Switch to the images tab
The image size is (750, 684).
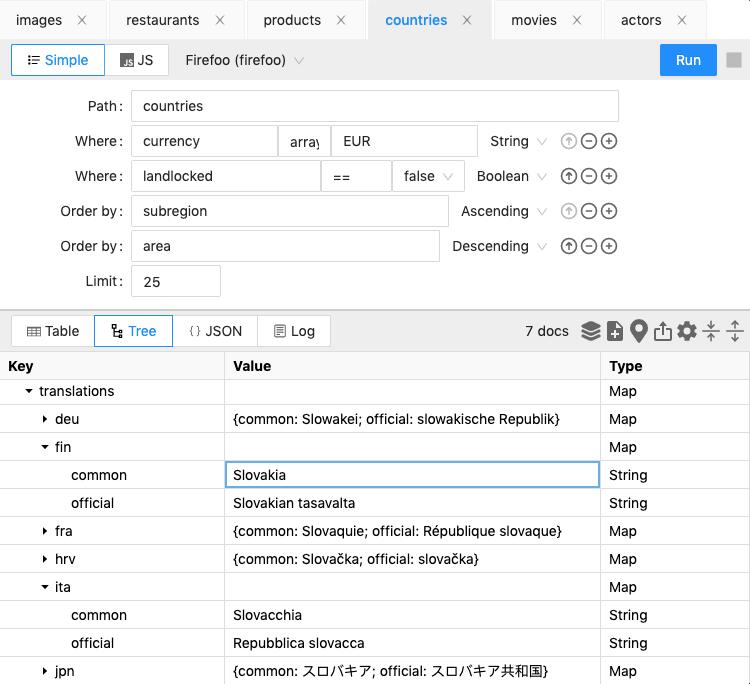click(39, 20)
